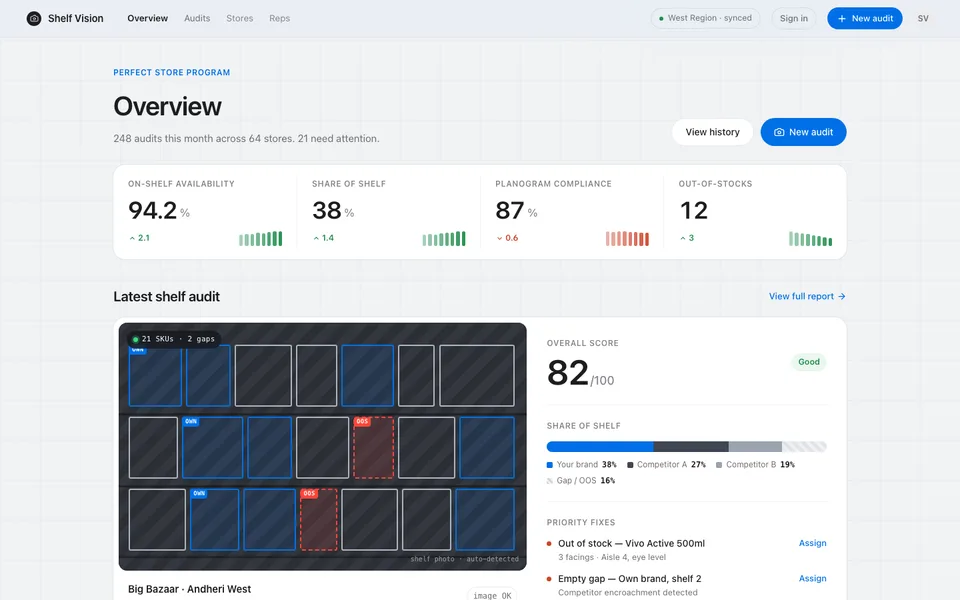Click the 248 audits this month summary text

[x=246, y=138]
